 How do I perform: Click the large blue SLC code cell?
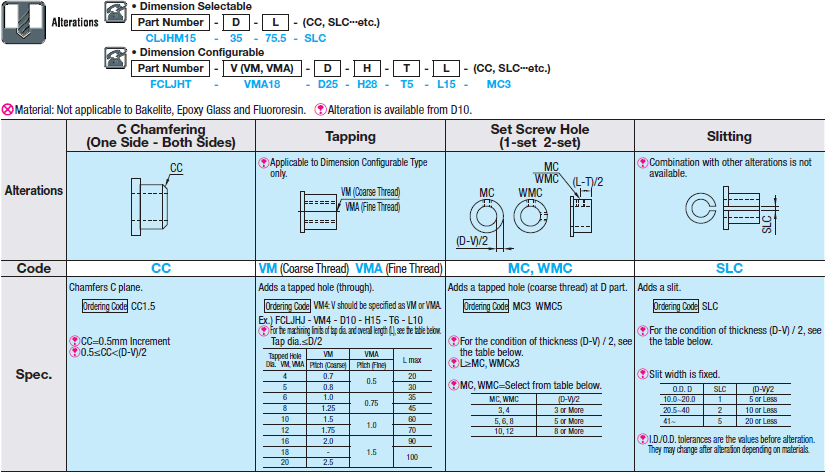click(x=729, y=268)
